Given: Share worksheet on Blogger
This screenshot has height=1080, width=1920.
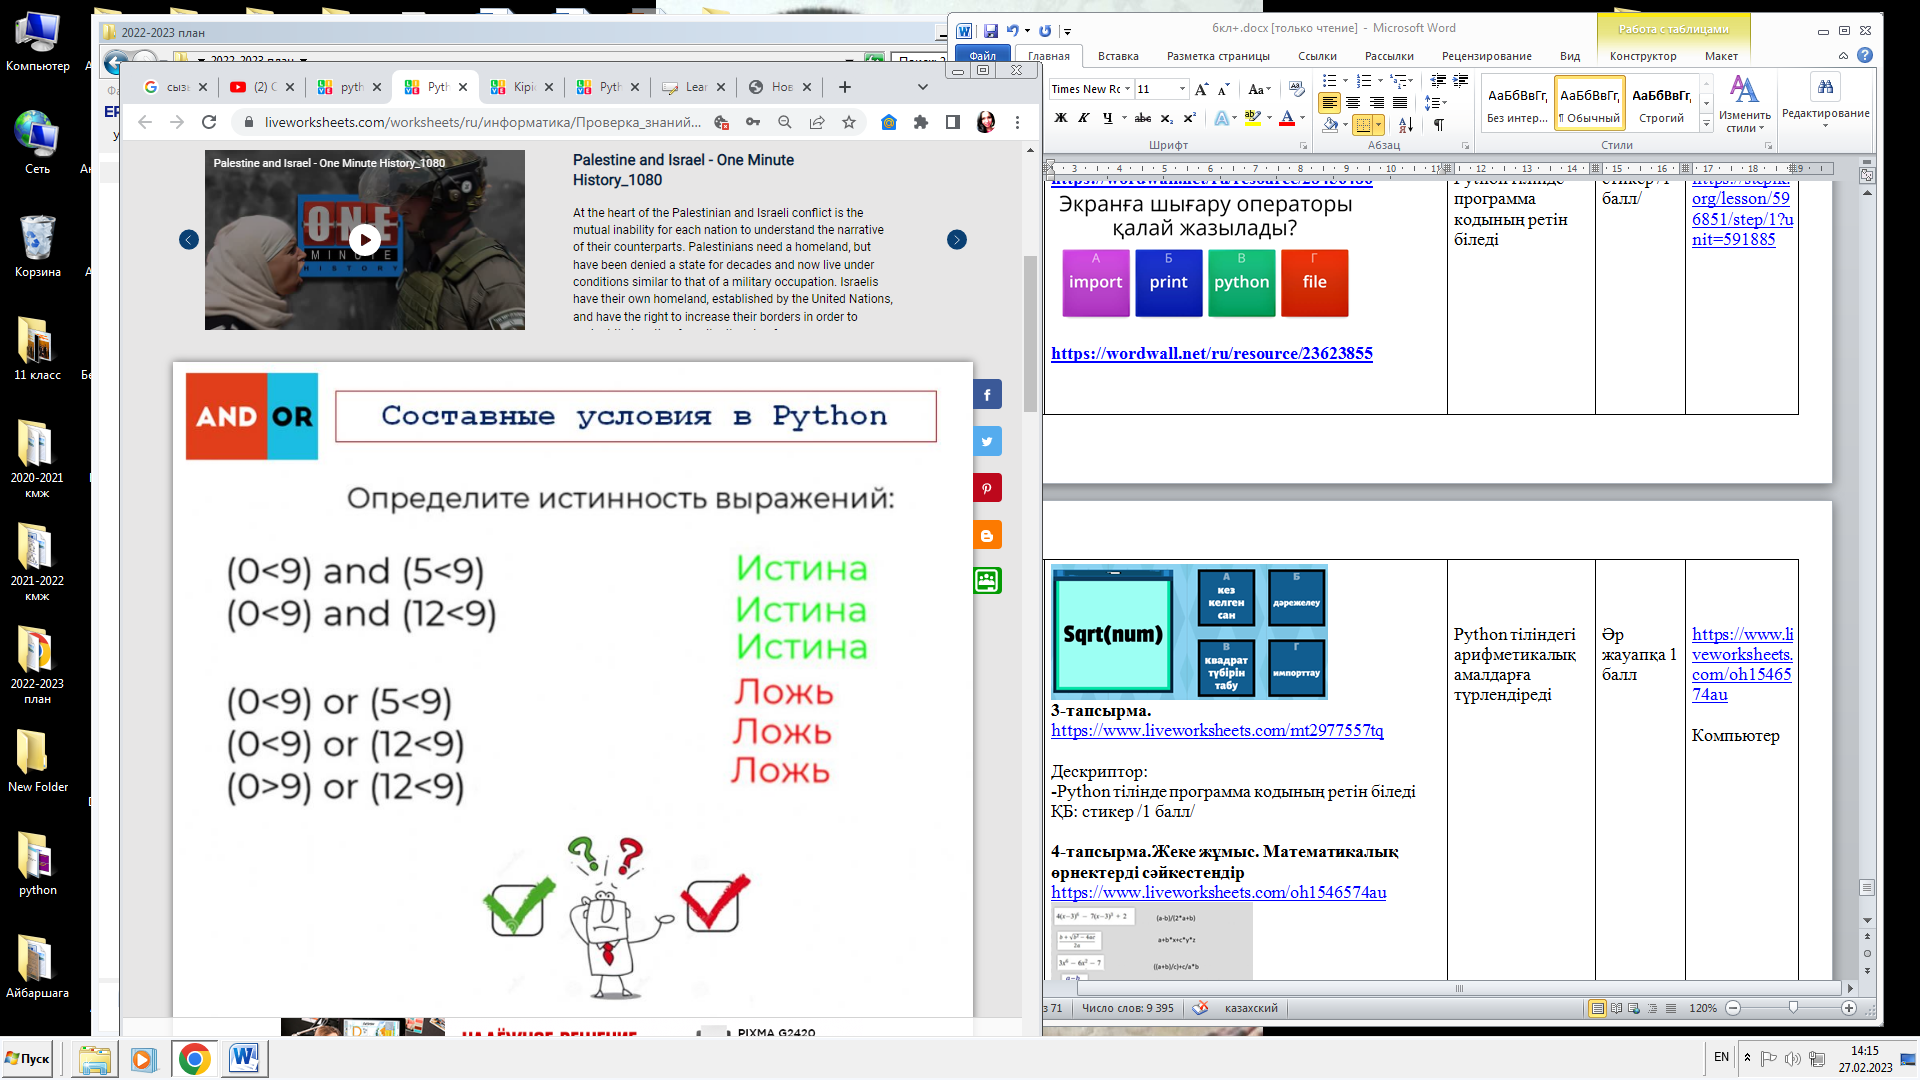Looking at the screenshot, I should 987,535.
